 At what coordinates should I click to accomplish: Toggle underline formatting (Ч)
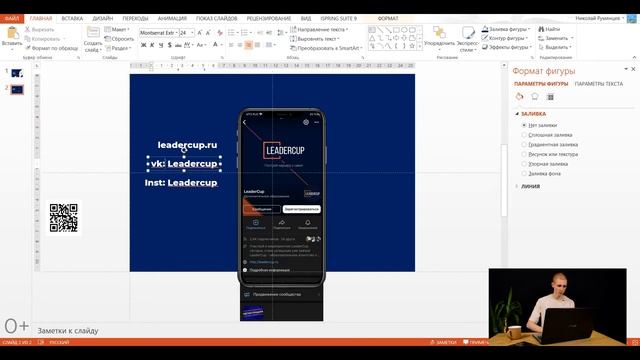pyautogui.click(x=161, y=45)
